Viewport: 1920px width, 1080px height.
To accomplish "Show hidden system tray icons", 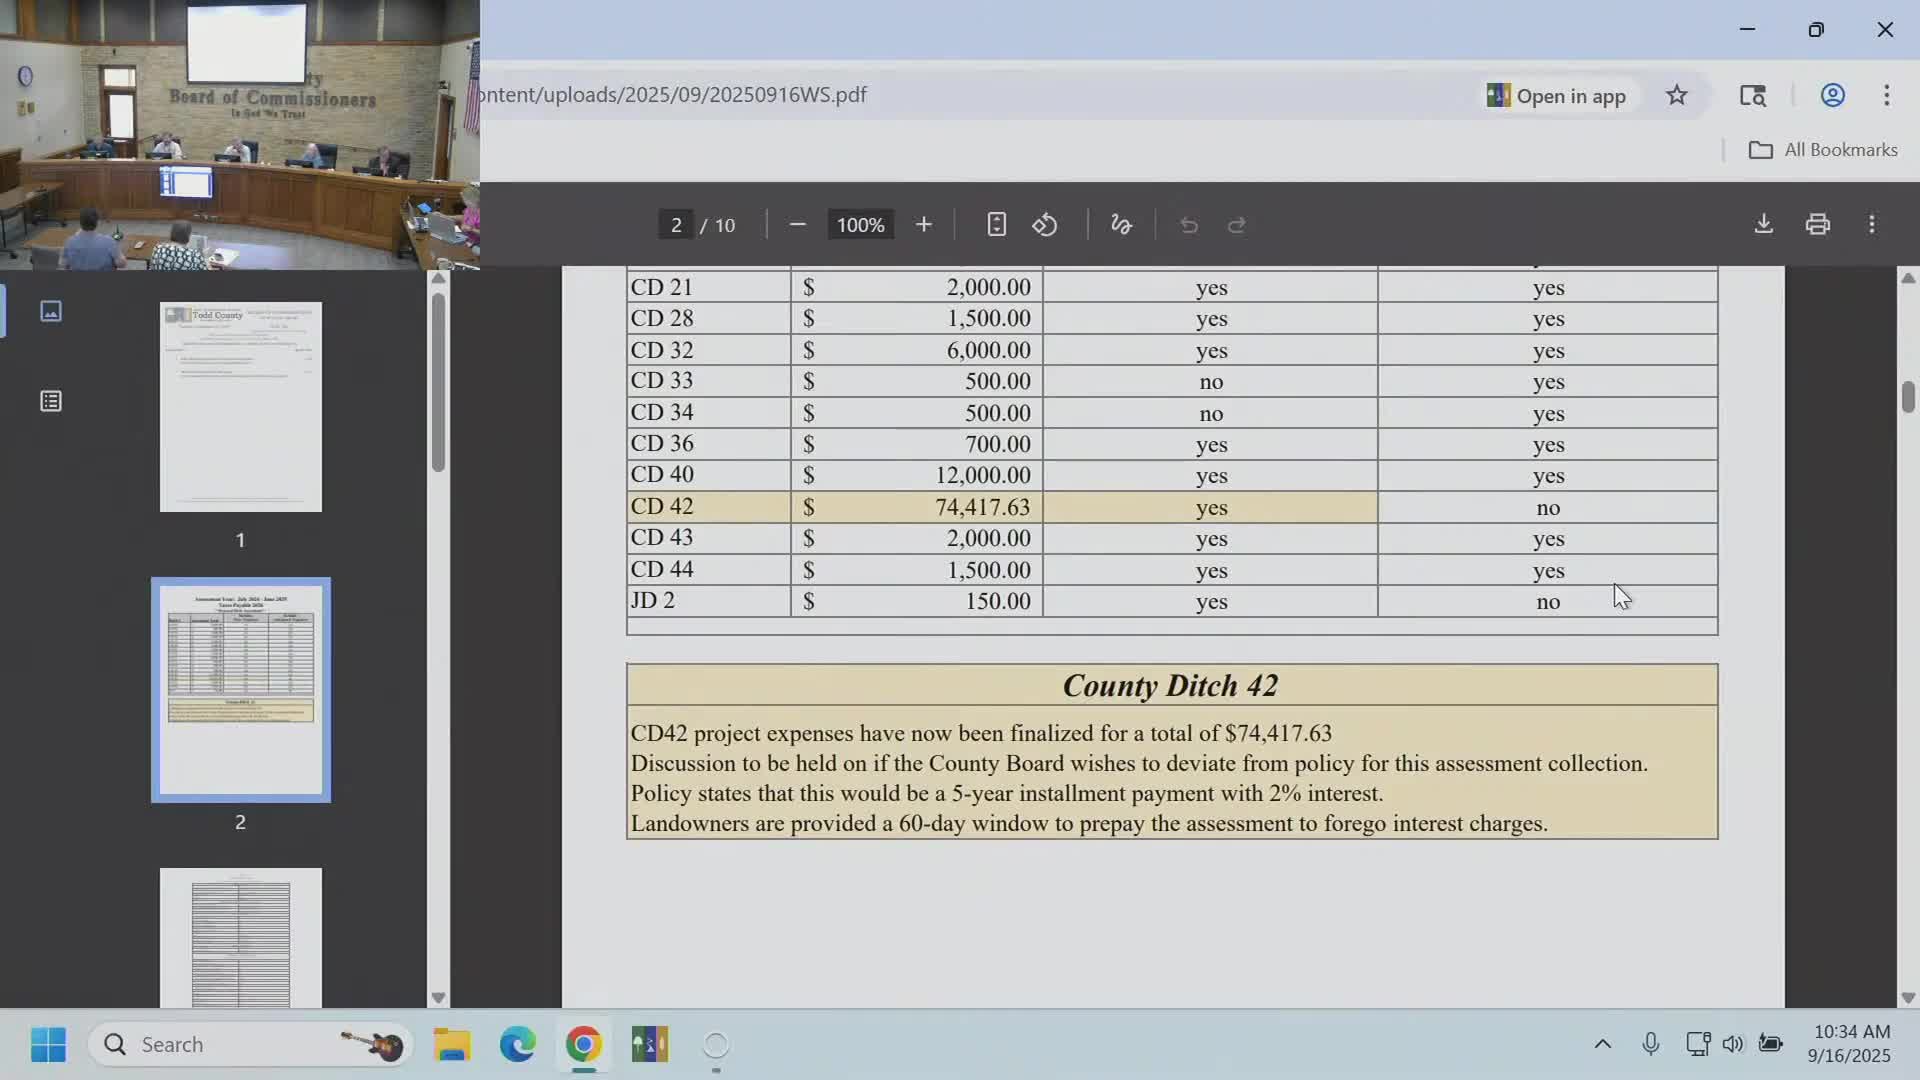I will [x=1602, y=1044].
